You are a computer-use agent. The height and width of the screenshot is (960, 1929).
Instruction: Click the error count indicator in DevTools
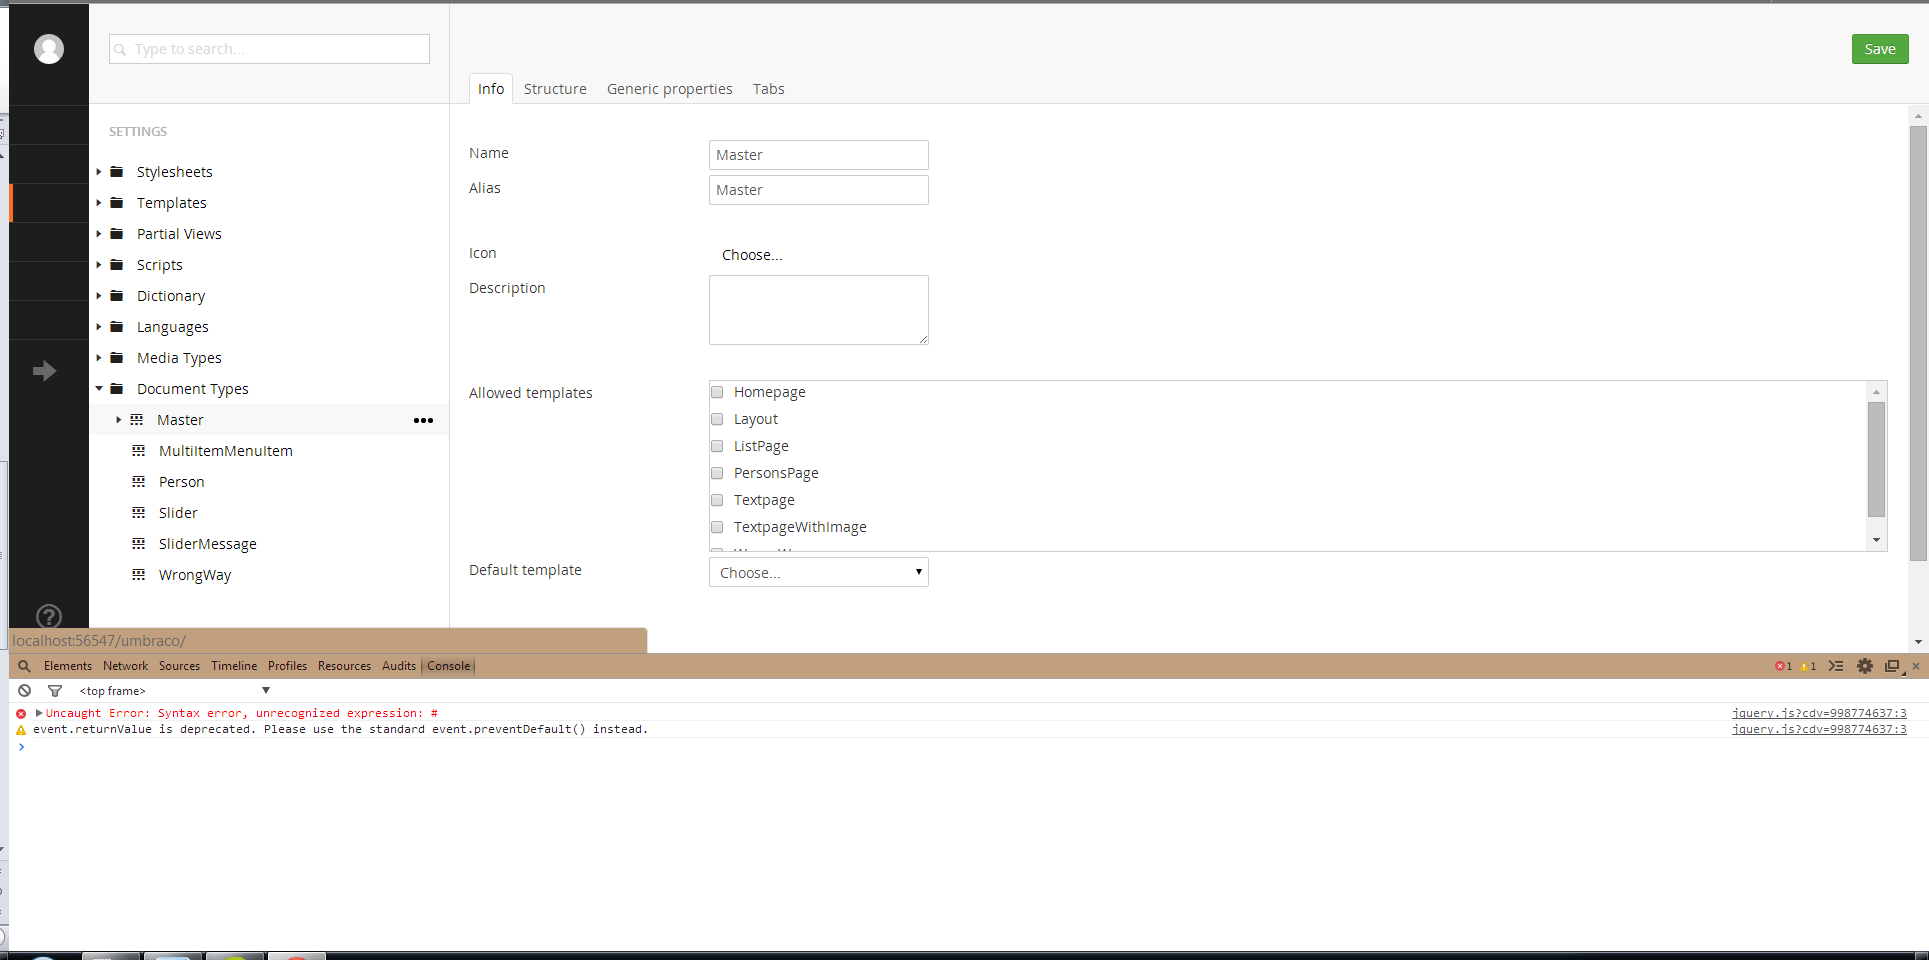pos(1783,666)
